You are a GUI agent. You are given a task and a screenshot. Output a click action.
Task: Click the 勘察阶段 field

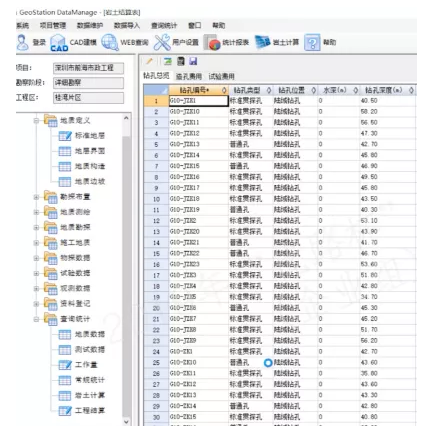click(88, 83)
